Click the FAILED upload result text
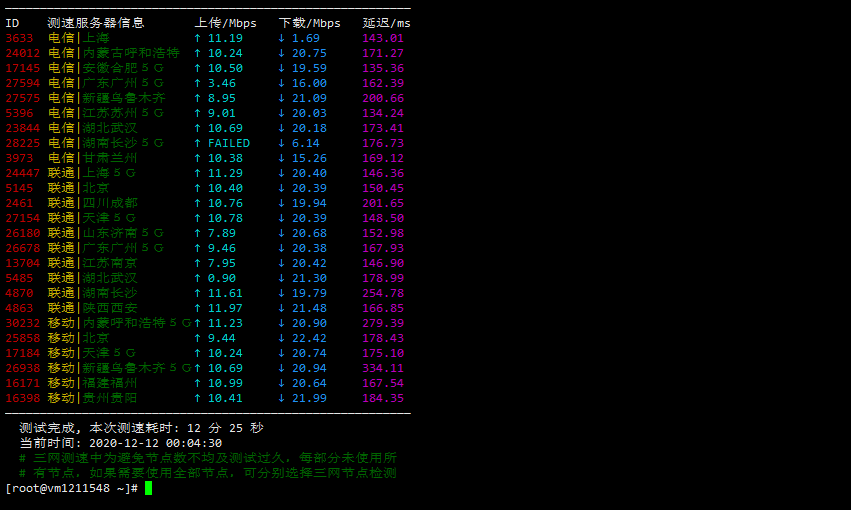 (229, 143)
